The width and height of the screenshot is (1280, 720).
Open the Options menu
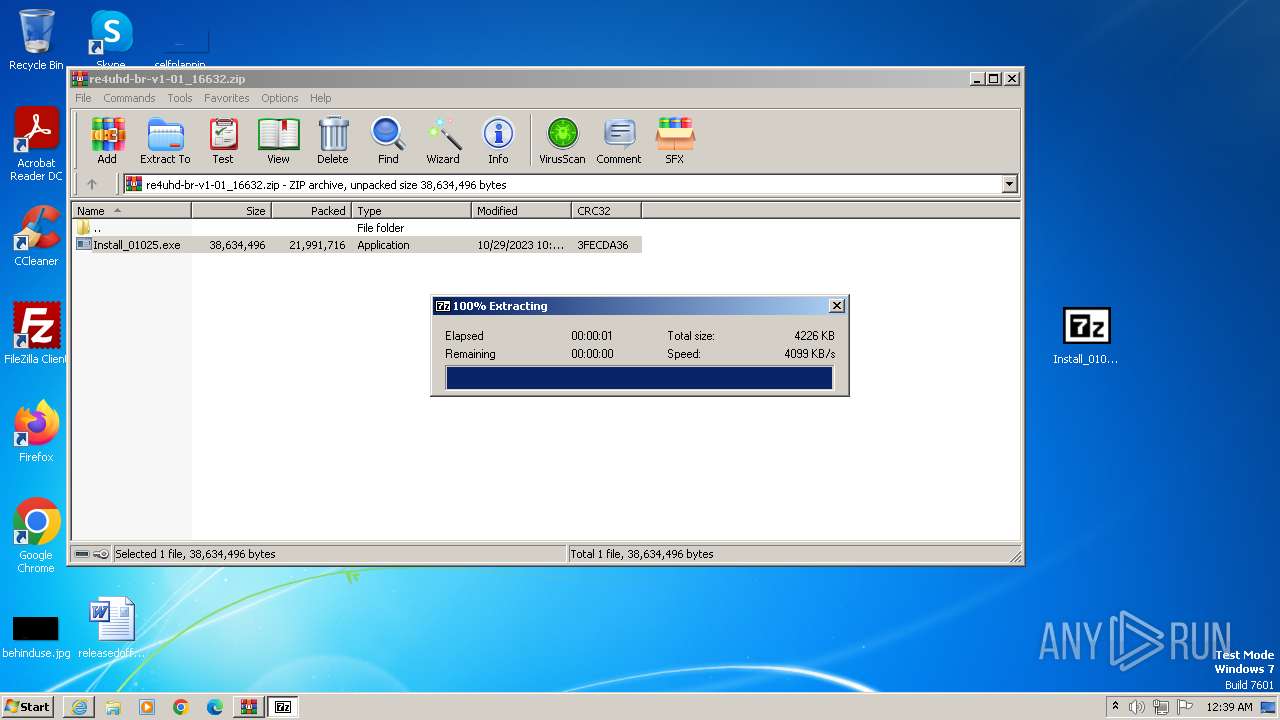[x=280, y=98]
